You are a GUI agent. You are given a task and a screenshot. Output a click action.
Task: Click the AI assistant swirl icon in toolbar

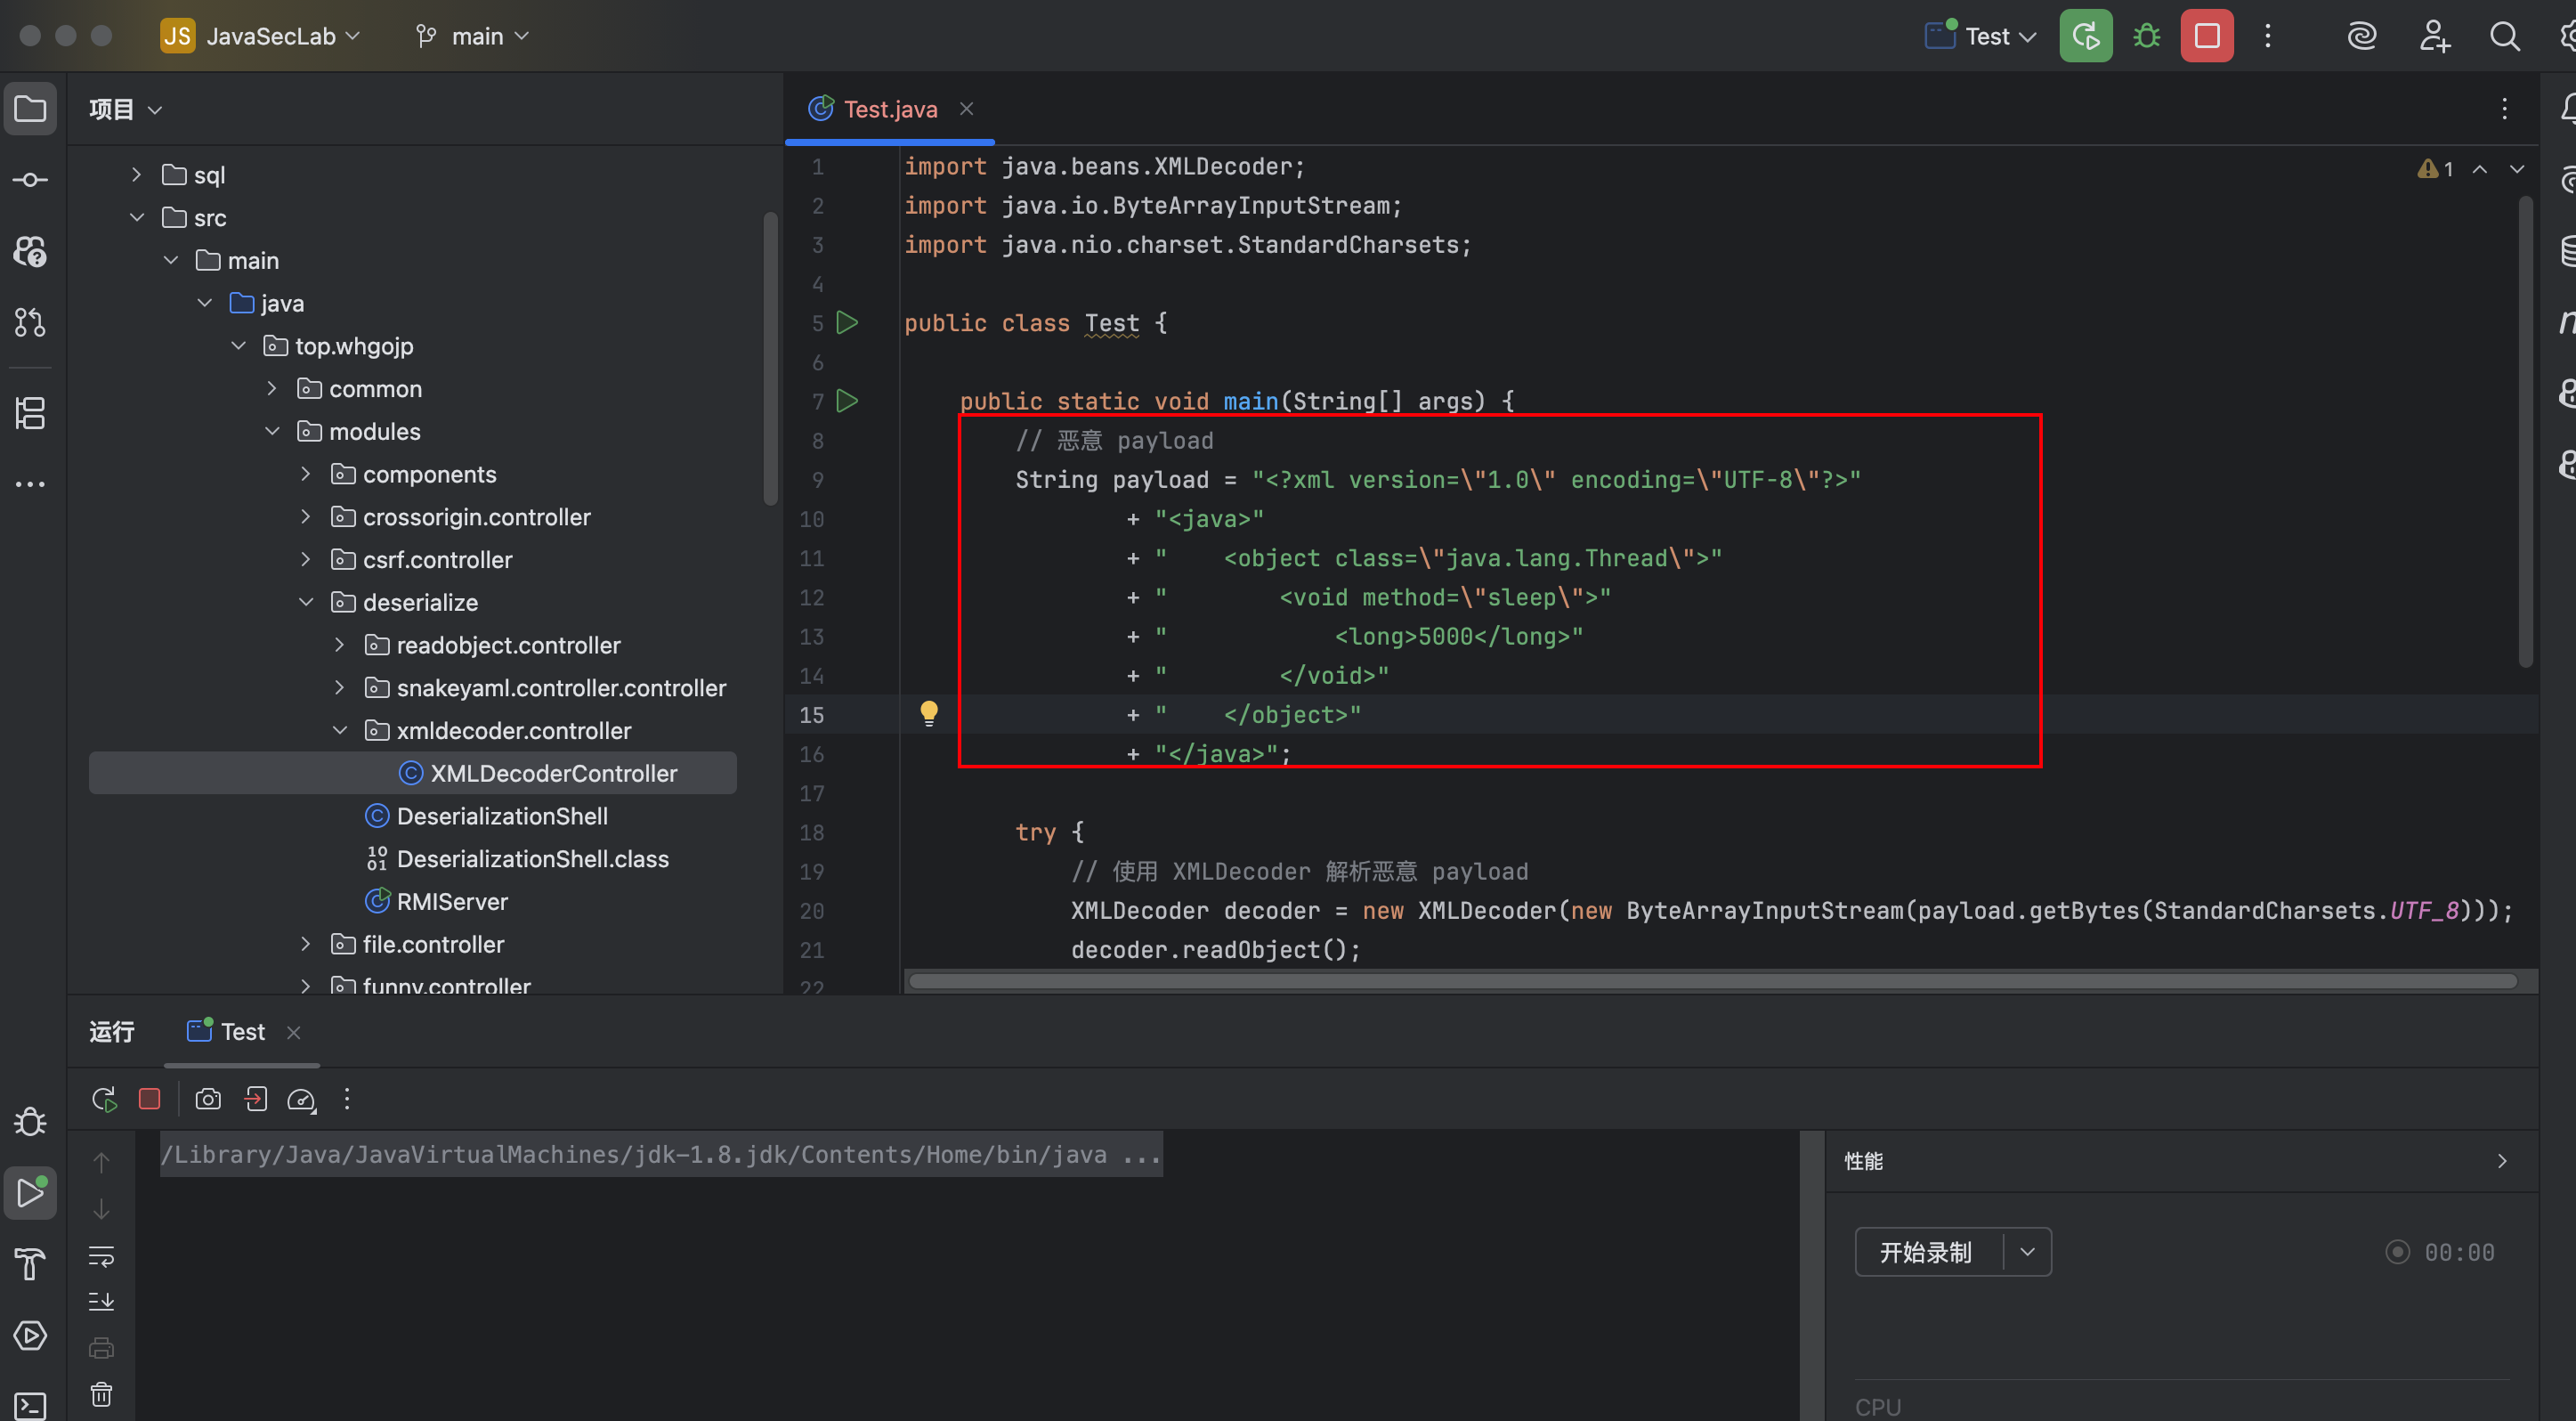click(2361, 37)
